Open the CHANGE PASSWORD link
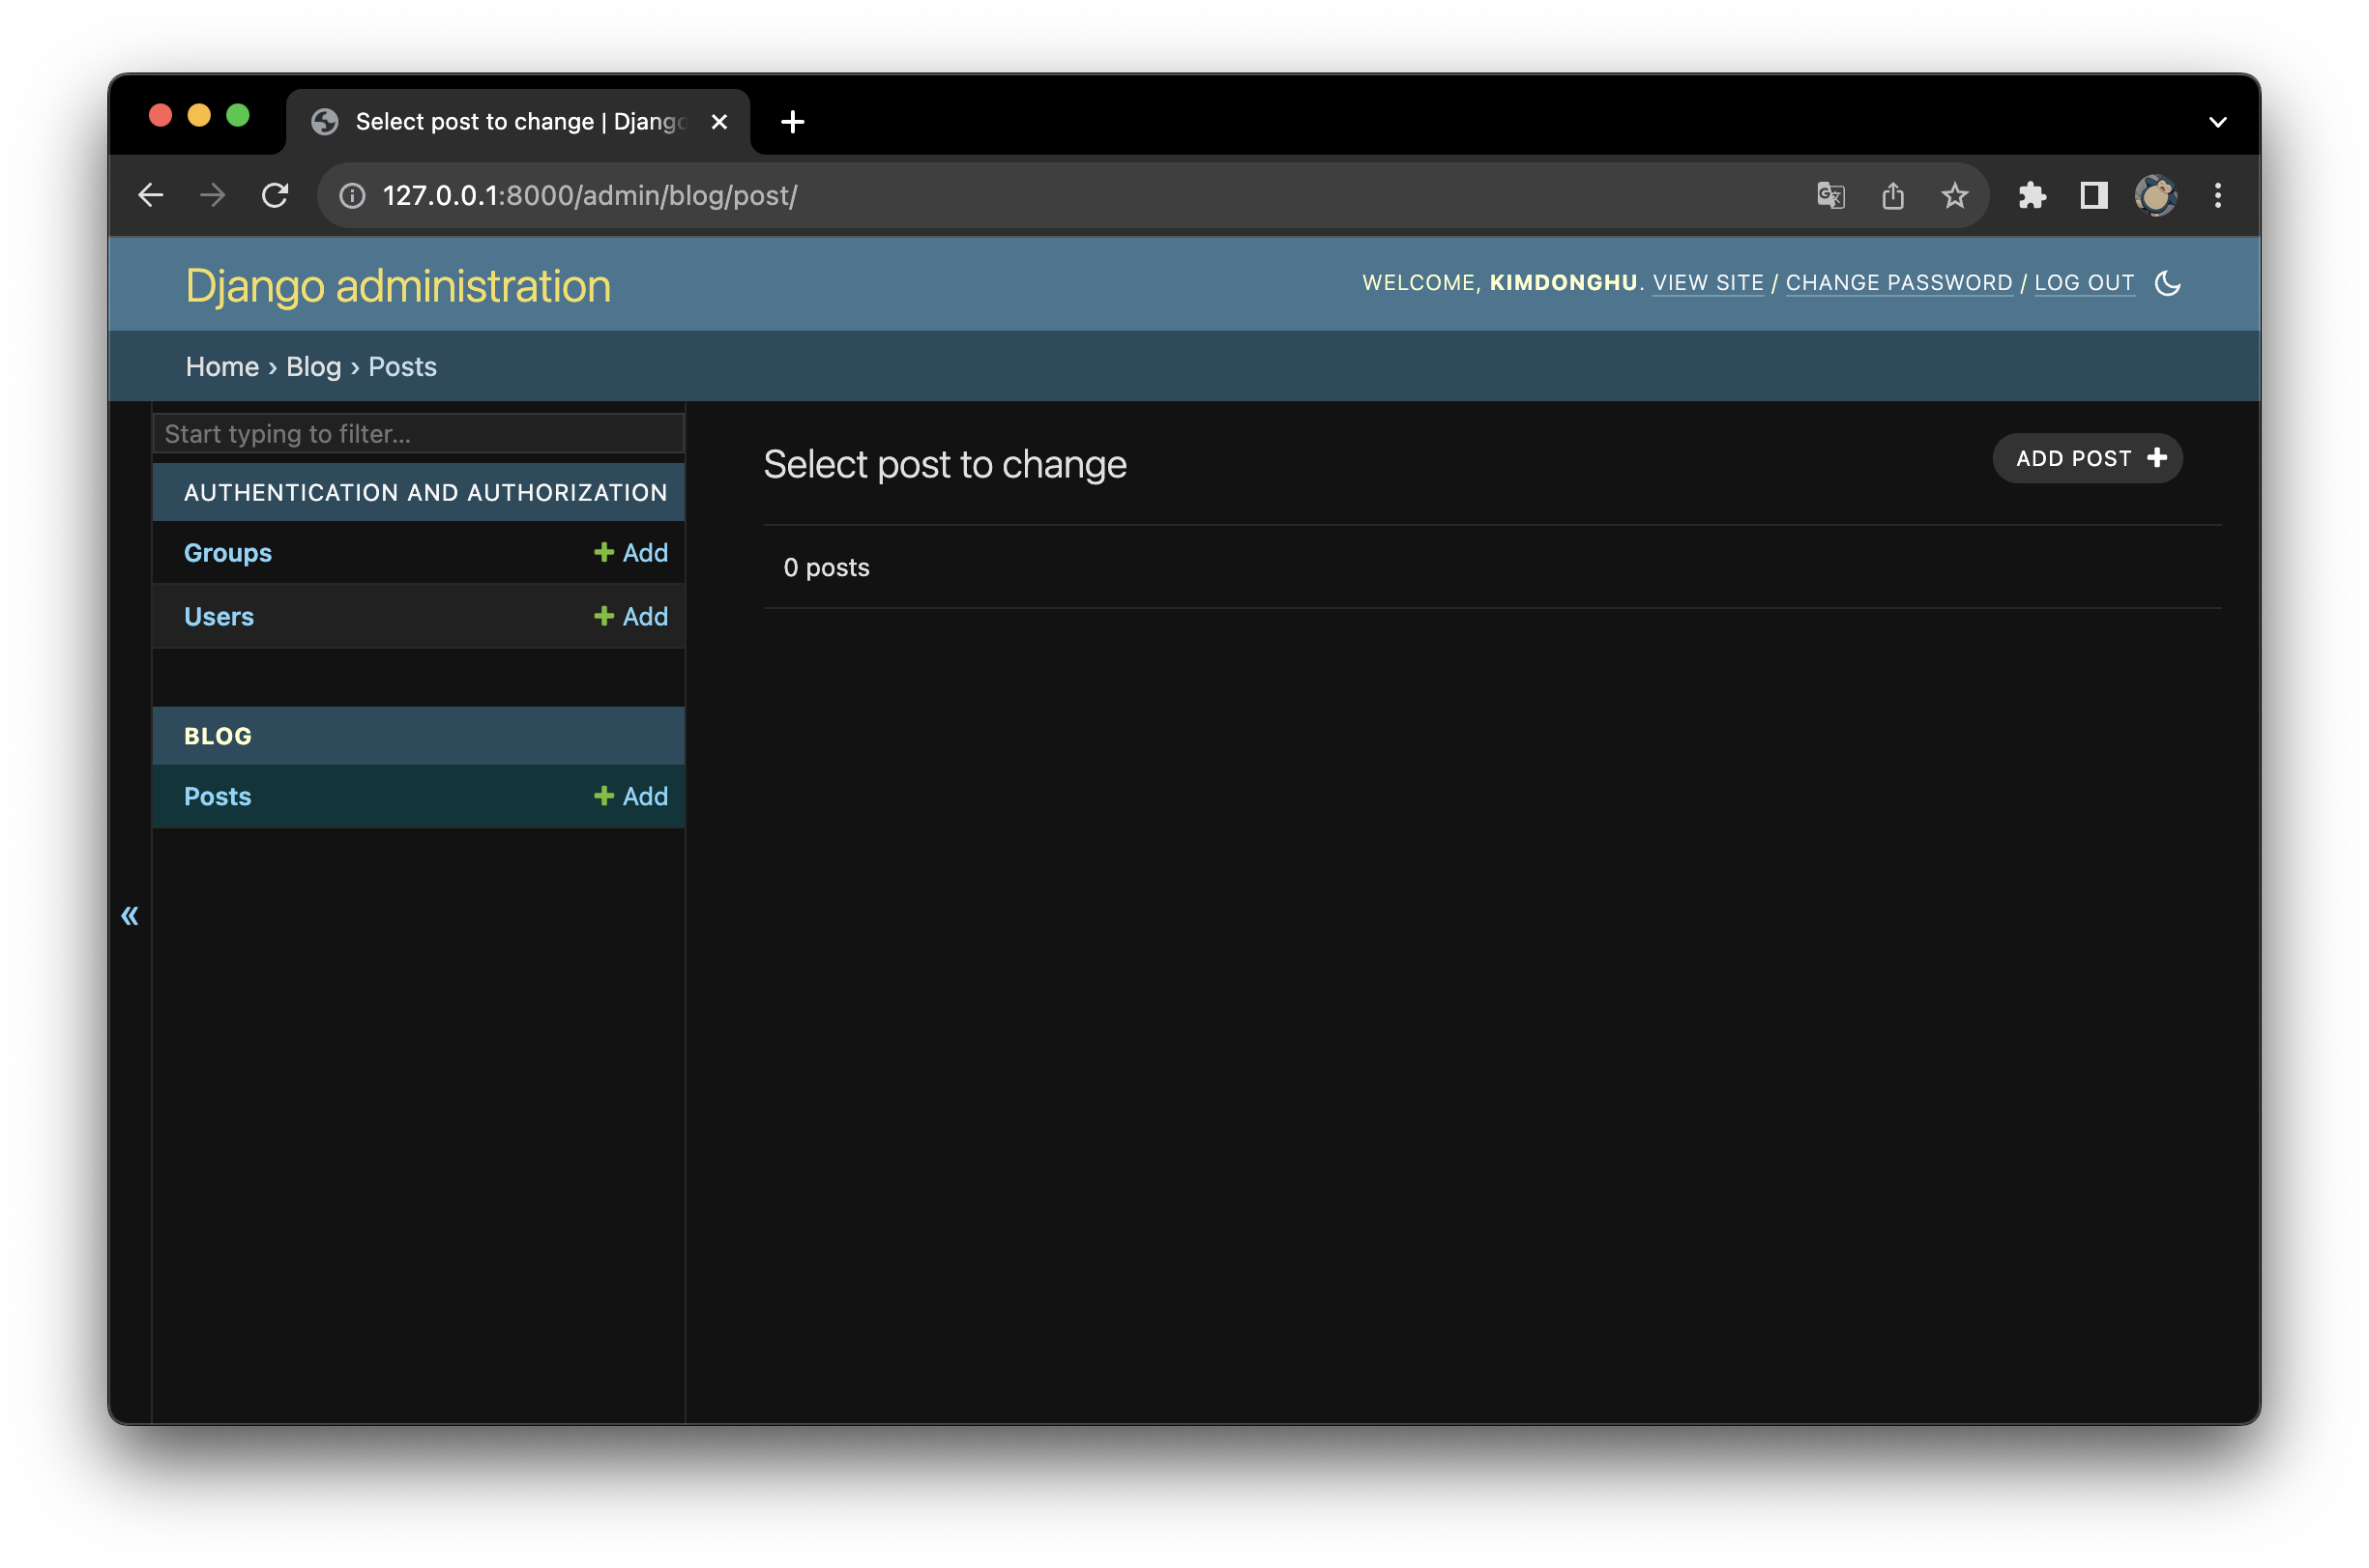2369x1568 pixels. pos(1899,283)
